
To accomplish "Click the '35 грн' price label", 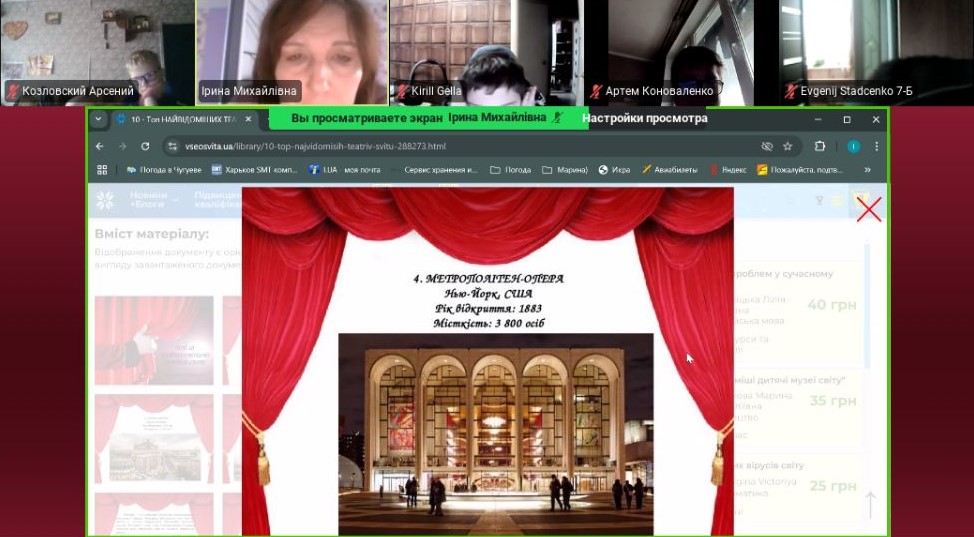I will click(832, 401).
